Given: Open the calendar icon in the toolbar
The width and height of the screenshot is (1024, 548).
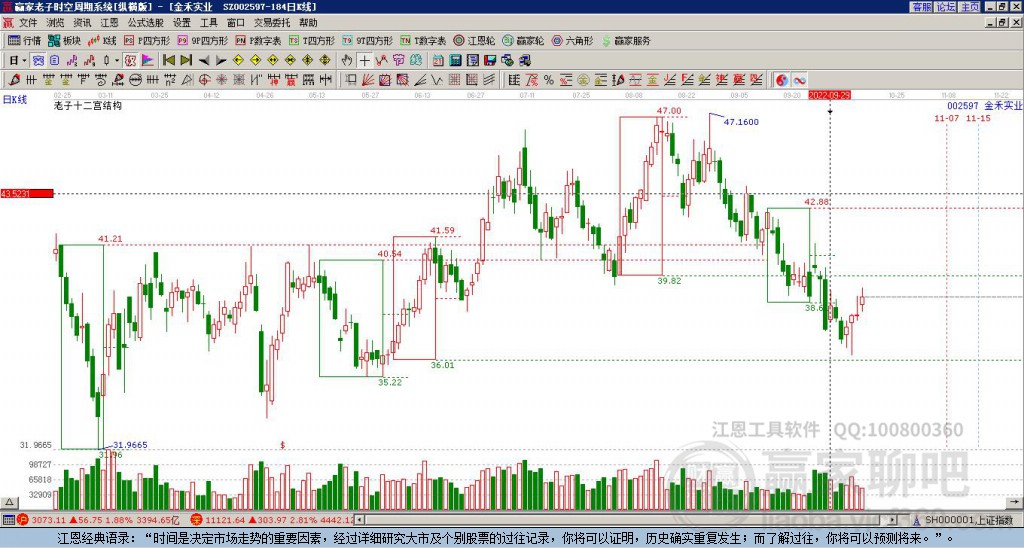Looking at the screenshot, I should [x=438, y=61].
